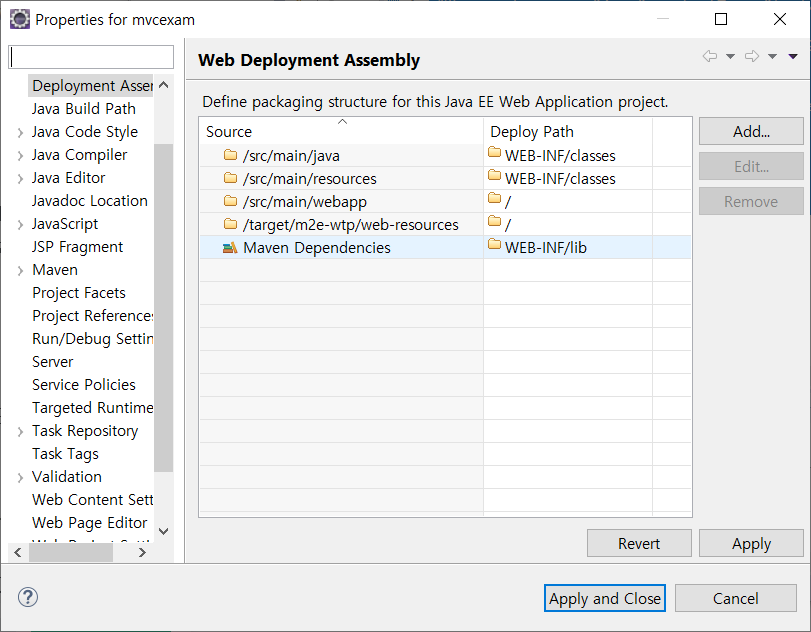Select Java Build Path page
The height and width of the screenshot is (632, 811).
(x=84, y=109)
